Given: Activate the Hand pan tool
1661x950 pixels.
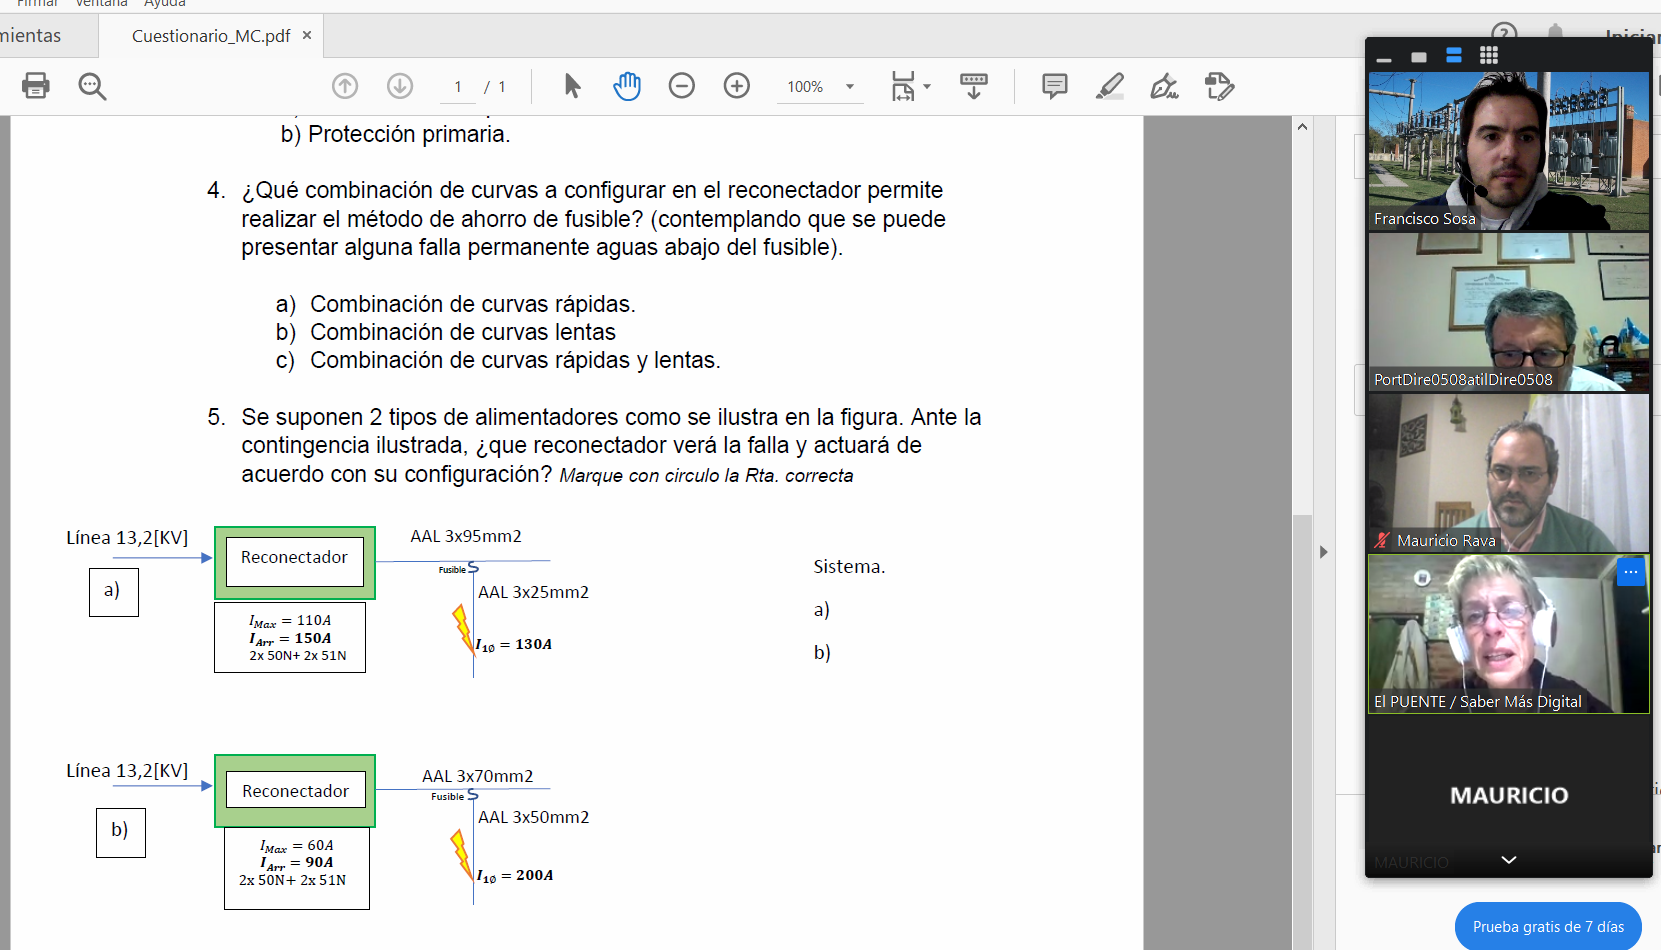Looking at the screenshot, I should (x=627, y=86).
